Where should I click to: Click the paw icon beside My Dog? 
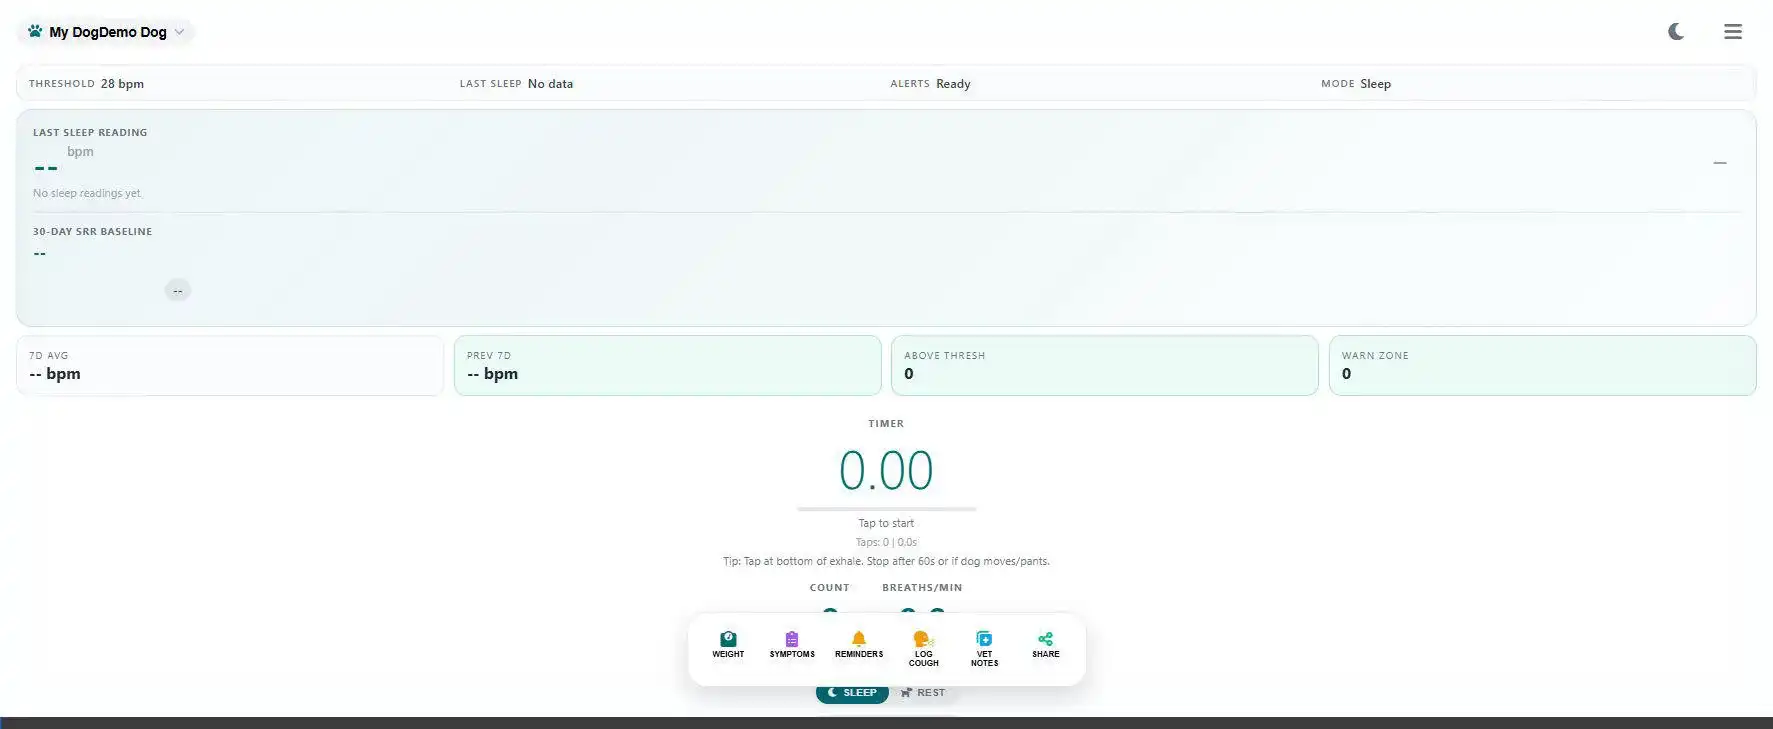(35, 31)
